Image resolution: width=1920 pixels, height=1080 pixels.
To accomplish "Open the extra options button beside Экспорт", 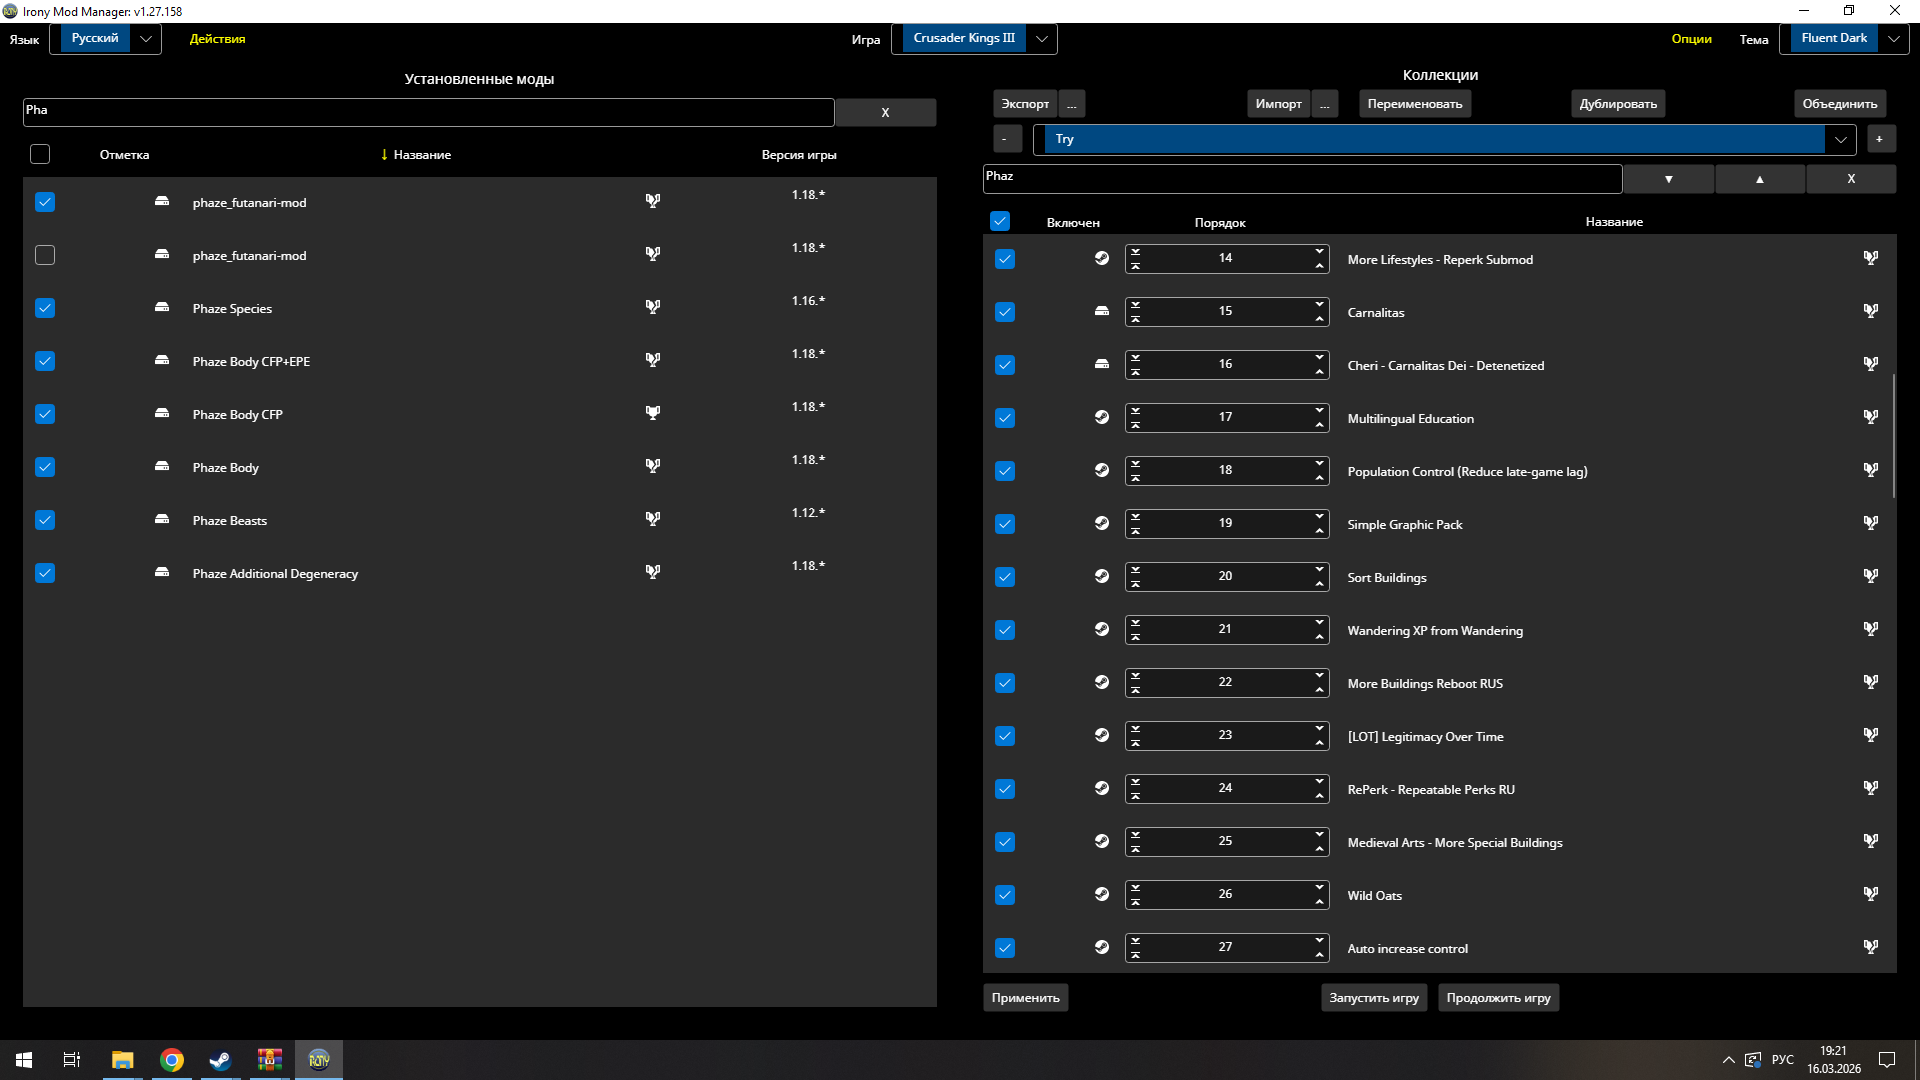I will [x=1072, y=104].
